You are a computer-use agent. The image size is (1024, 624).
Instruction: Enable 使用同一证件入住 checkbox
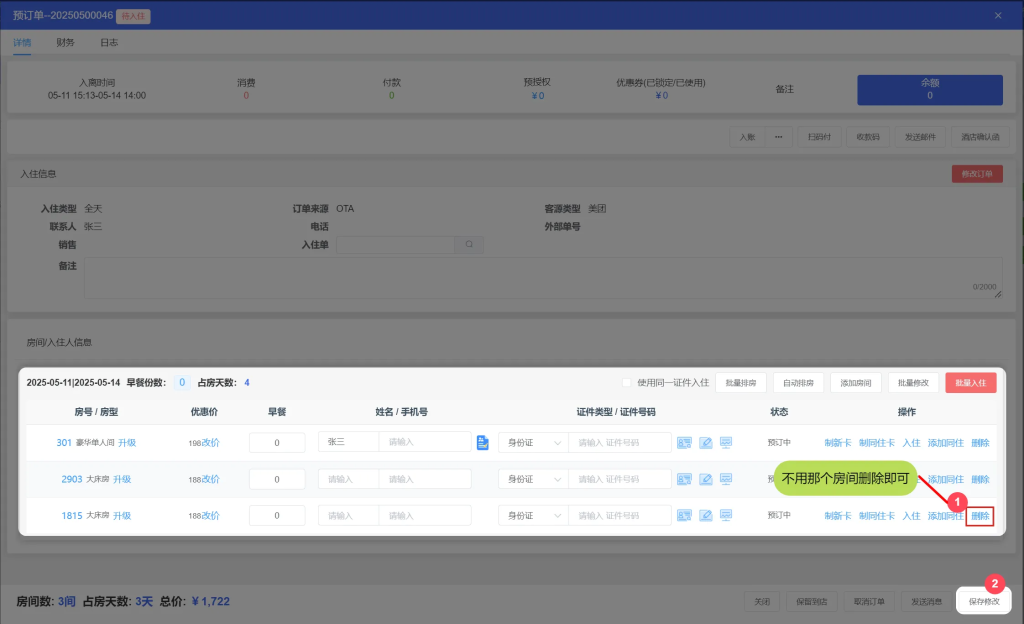coord(627,382)
